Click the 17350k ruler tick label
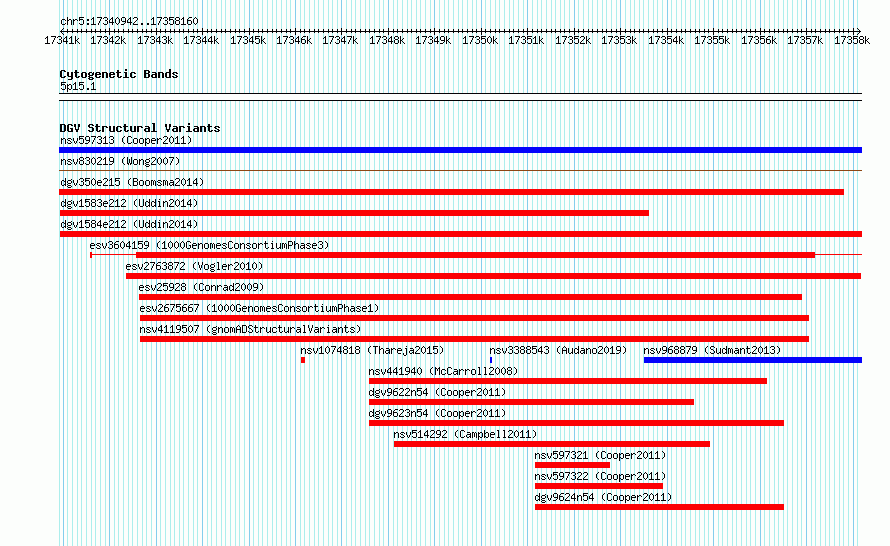The image size is (890, 546). [x=480, y=40]
